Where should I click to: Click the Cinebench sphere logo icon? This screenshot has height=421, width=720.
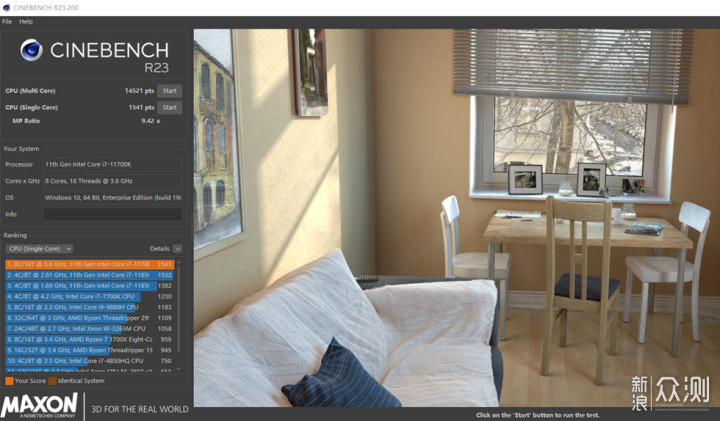tap(31, 50)
